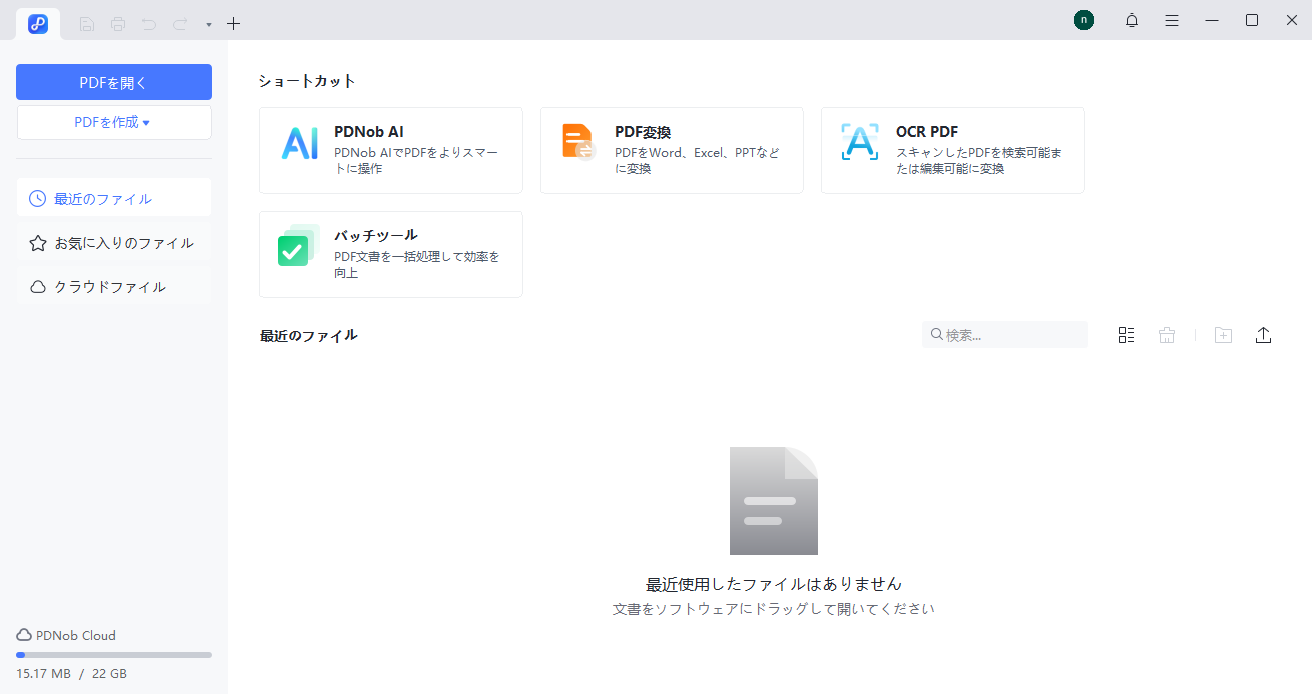Open a new tab with the plus button

pos(233,23)
